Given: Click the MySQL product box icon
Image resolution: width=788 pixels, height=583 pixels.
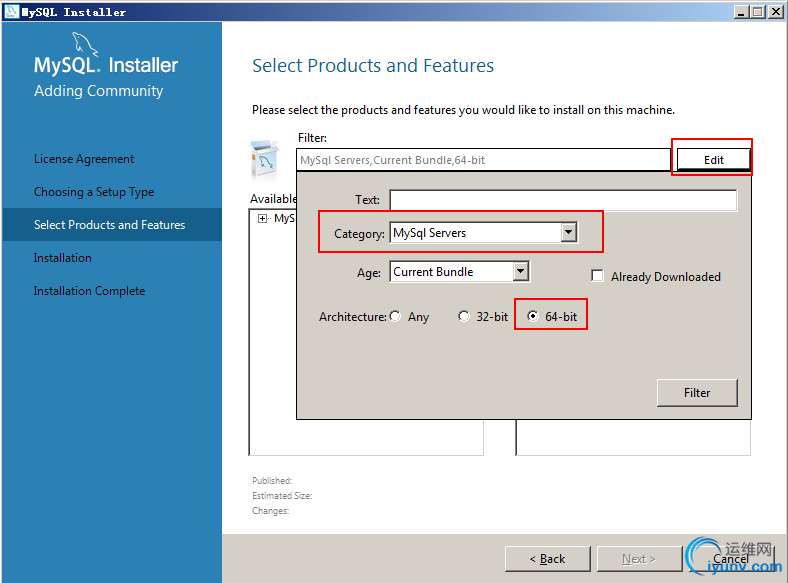Looking at the screenshot, I should 264,160.
